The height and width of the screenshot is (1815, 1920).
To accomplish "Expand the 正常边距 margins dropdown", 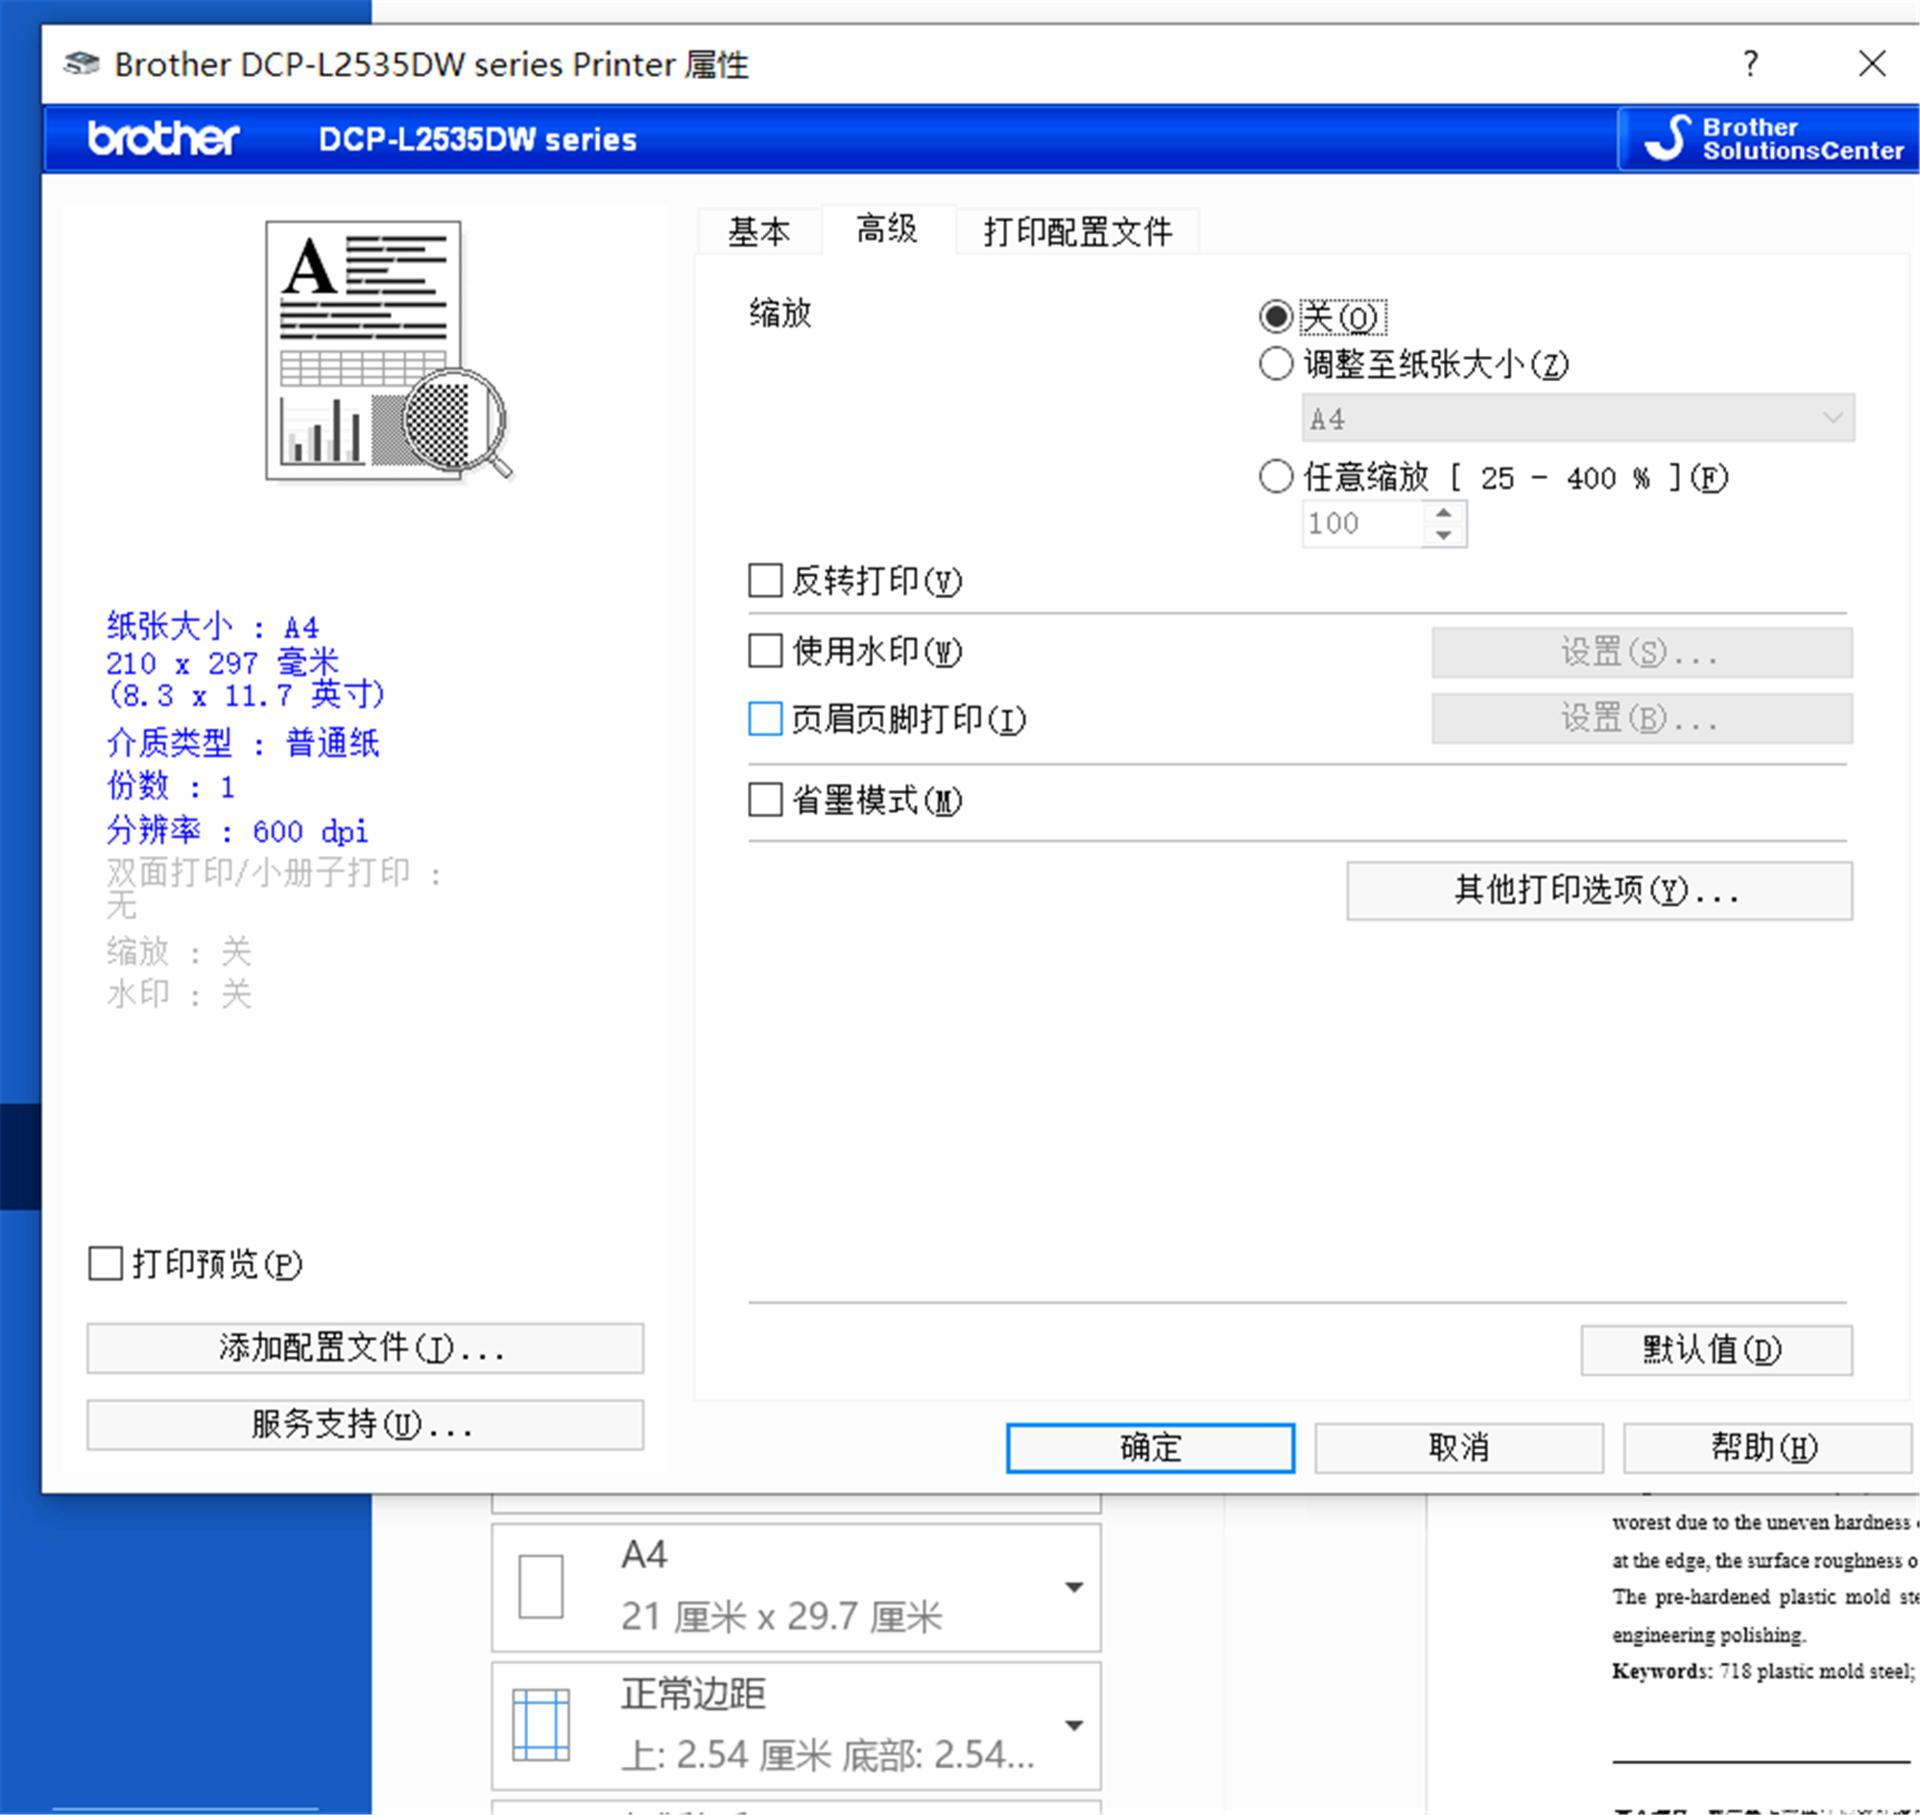I will [x=1075, y=1725].
